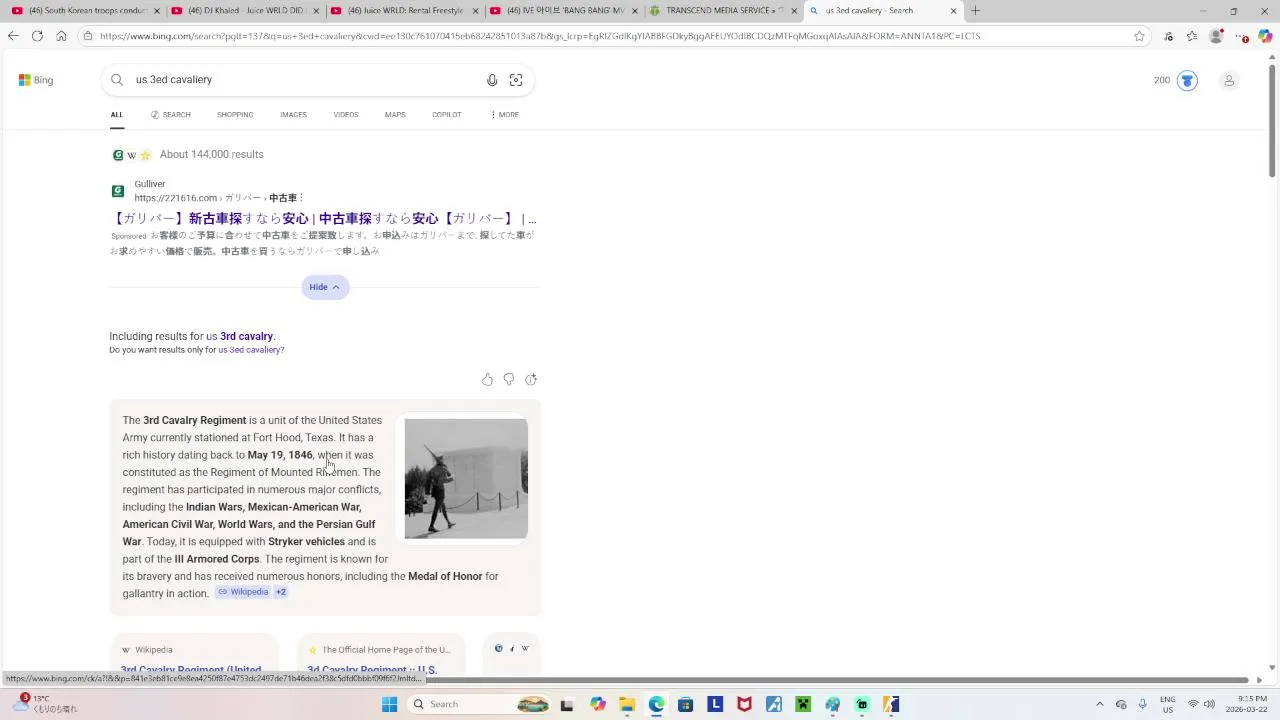Open the ENG US language switcher
Image resolution: width=1280 pixels, height=720 pixels.
1167,704
